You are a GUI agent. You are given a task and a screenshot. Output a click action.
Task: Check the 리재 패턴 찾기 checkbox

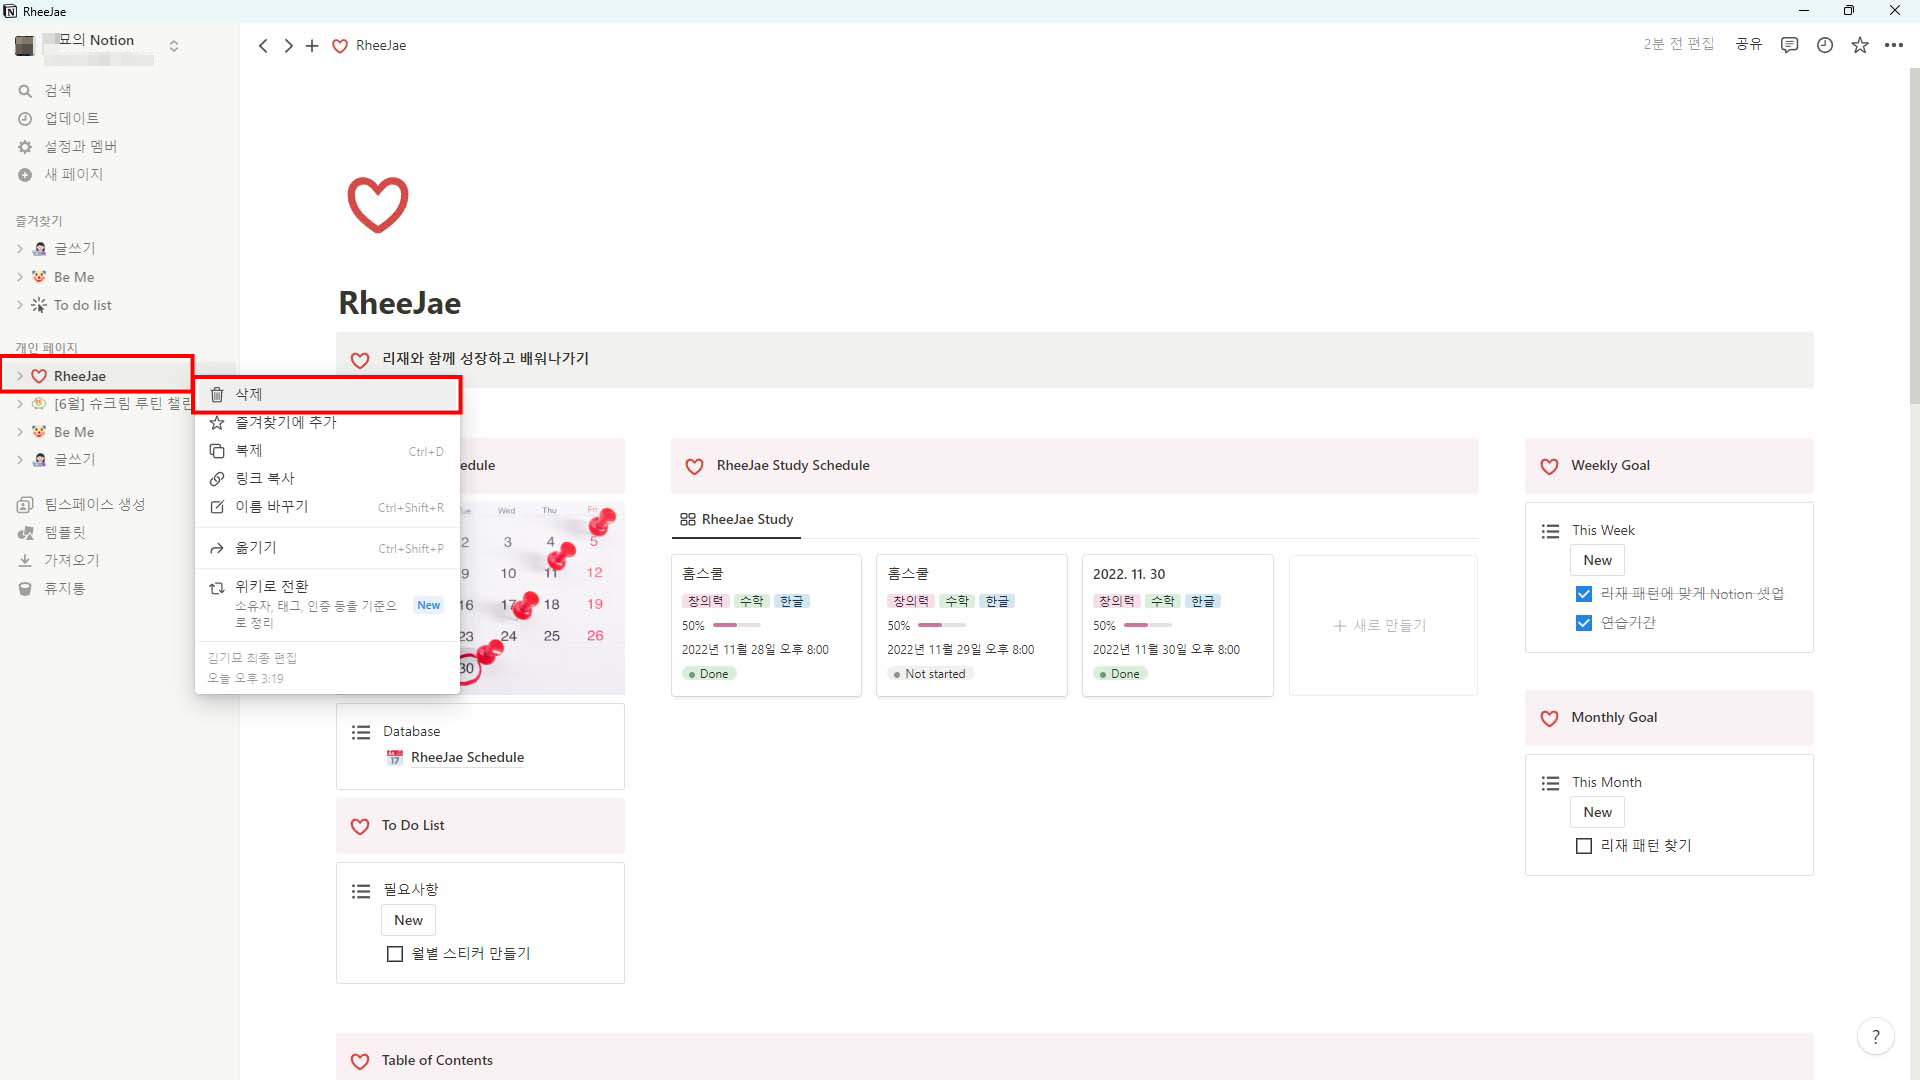tap(1583, 846)
